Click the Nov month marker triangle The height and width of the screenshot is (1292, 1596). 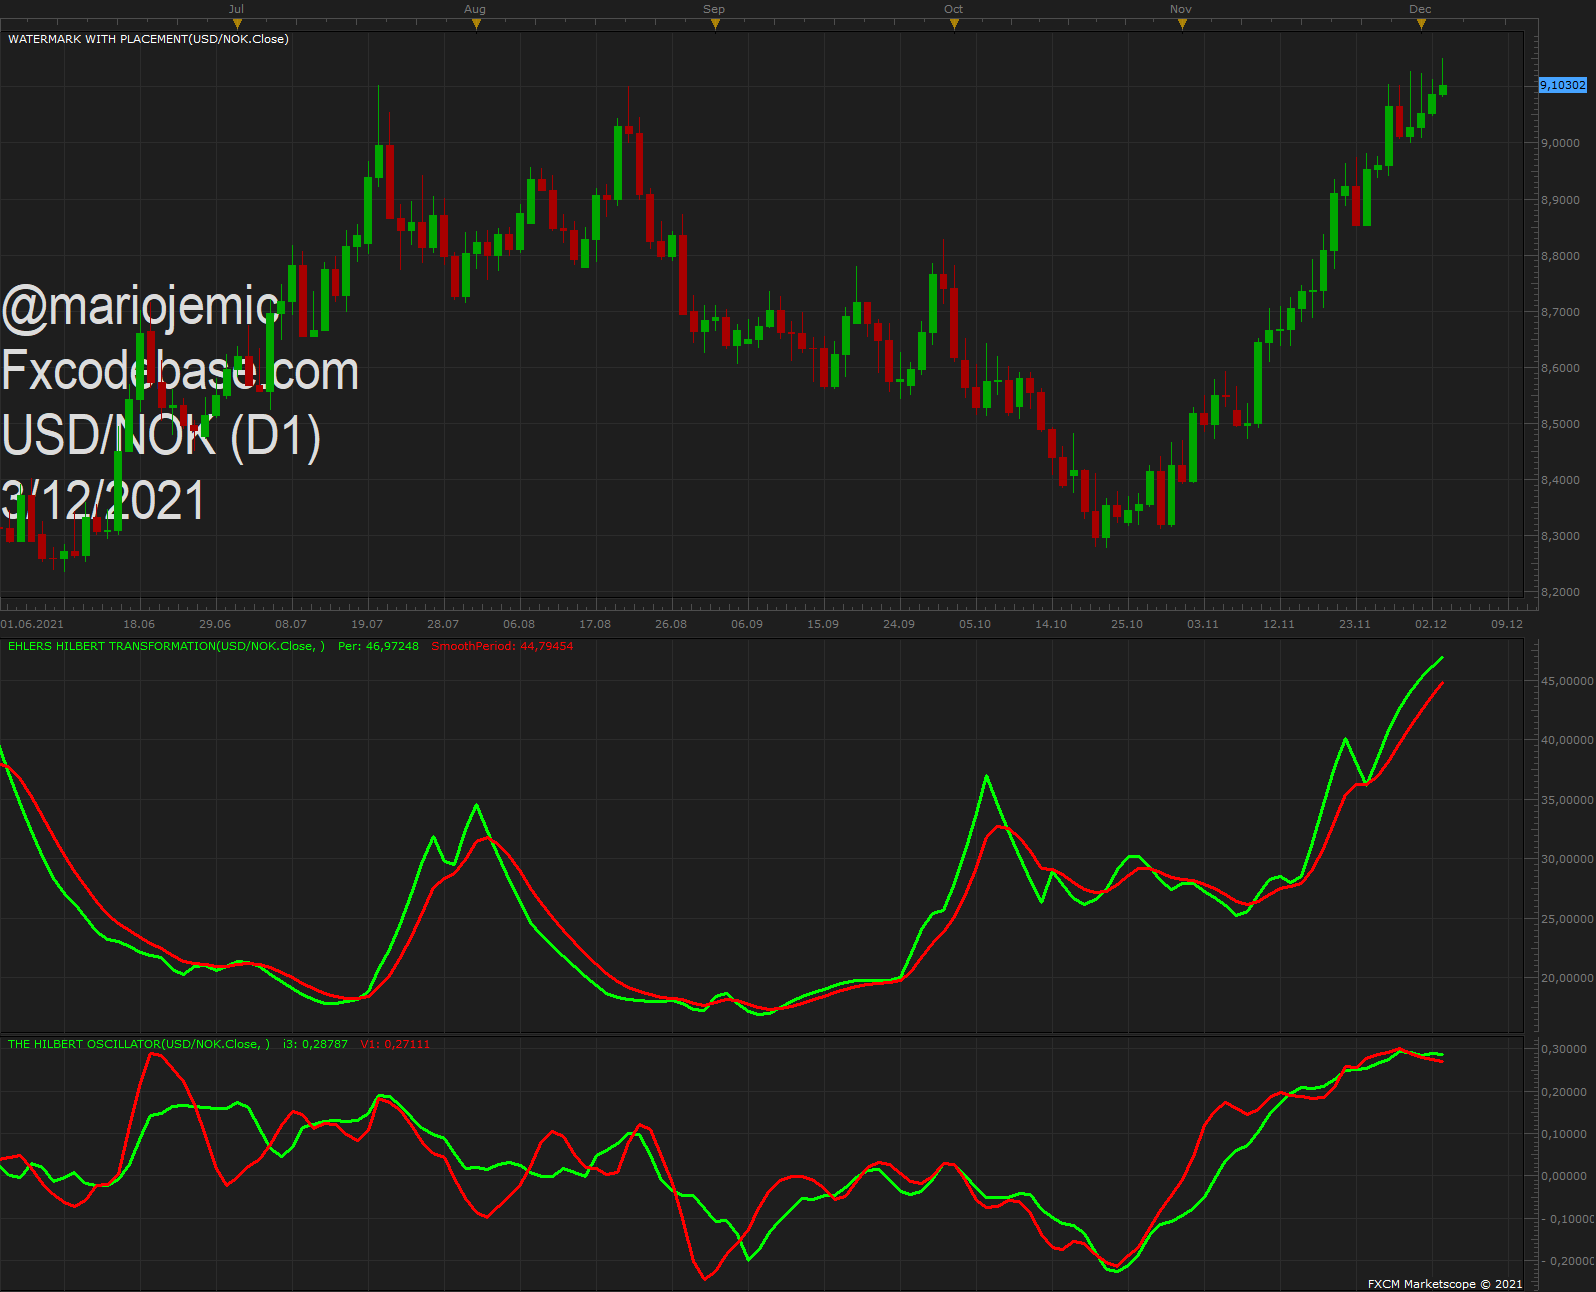pyautogui.click(x=1182, y=24)
